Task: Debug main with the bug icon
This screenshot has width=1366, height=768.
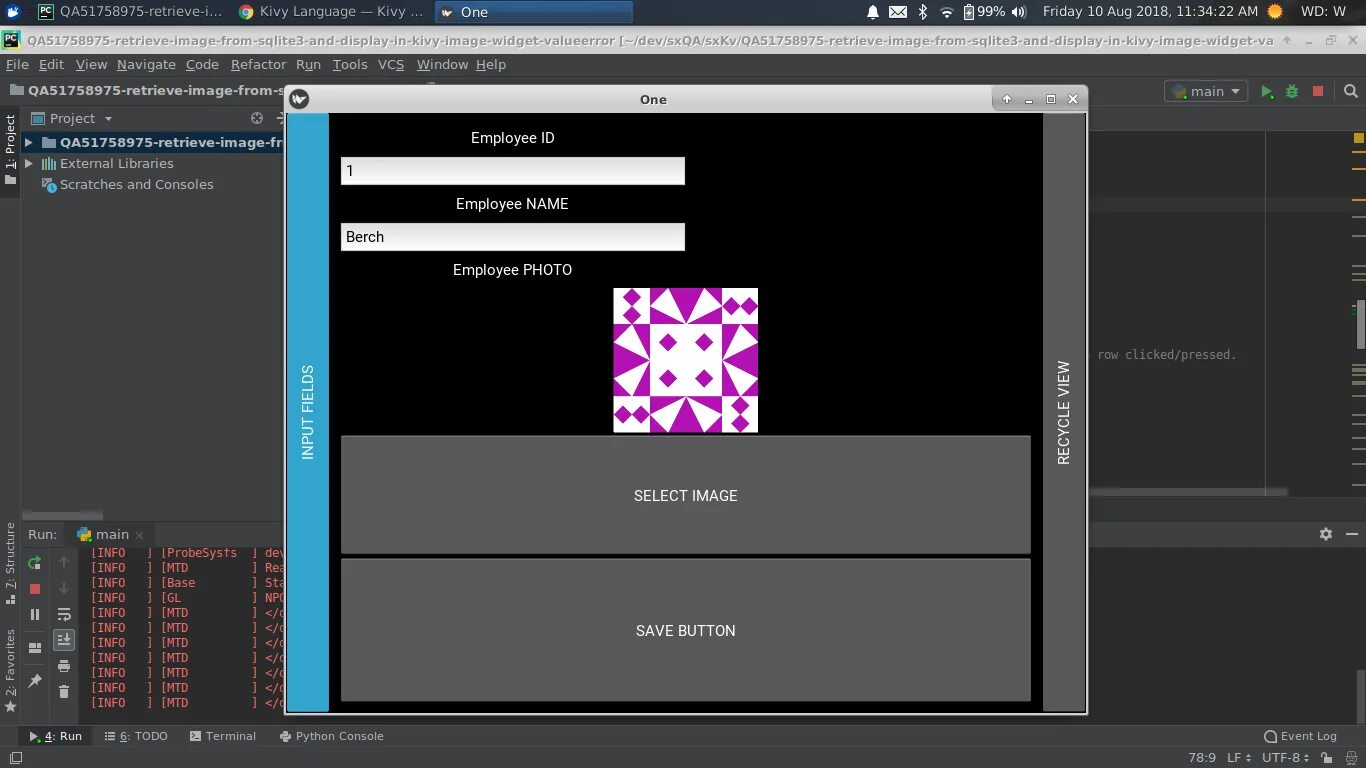Action: tap(1292, 91)
